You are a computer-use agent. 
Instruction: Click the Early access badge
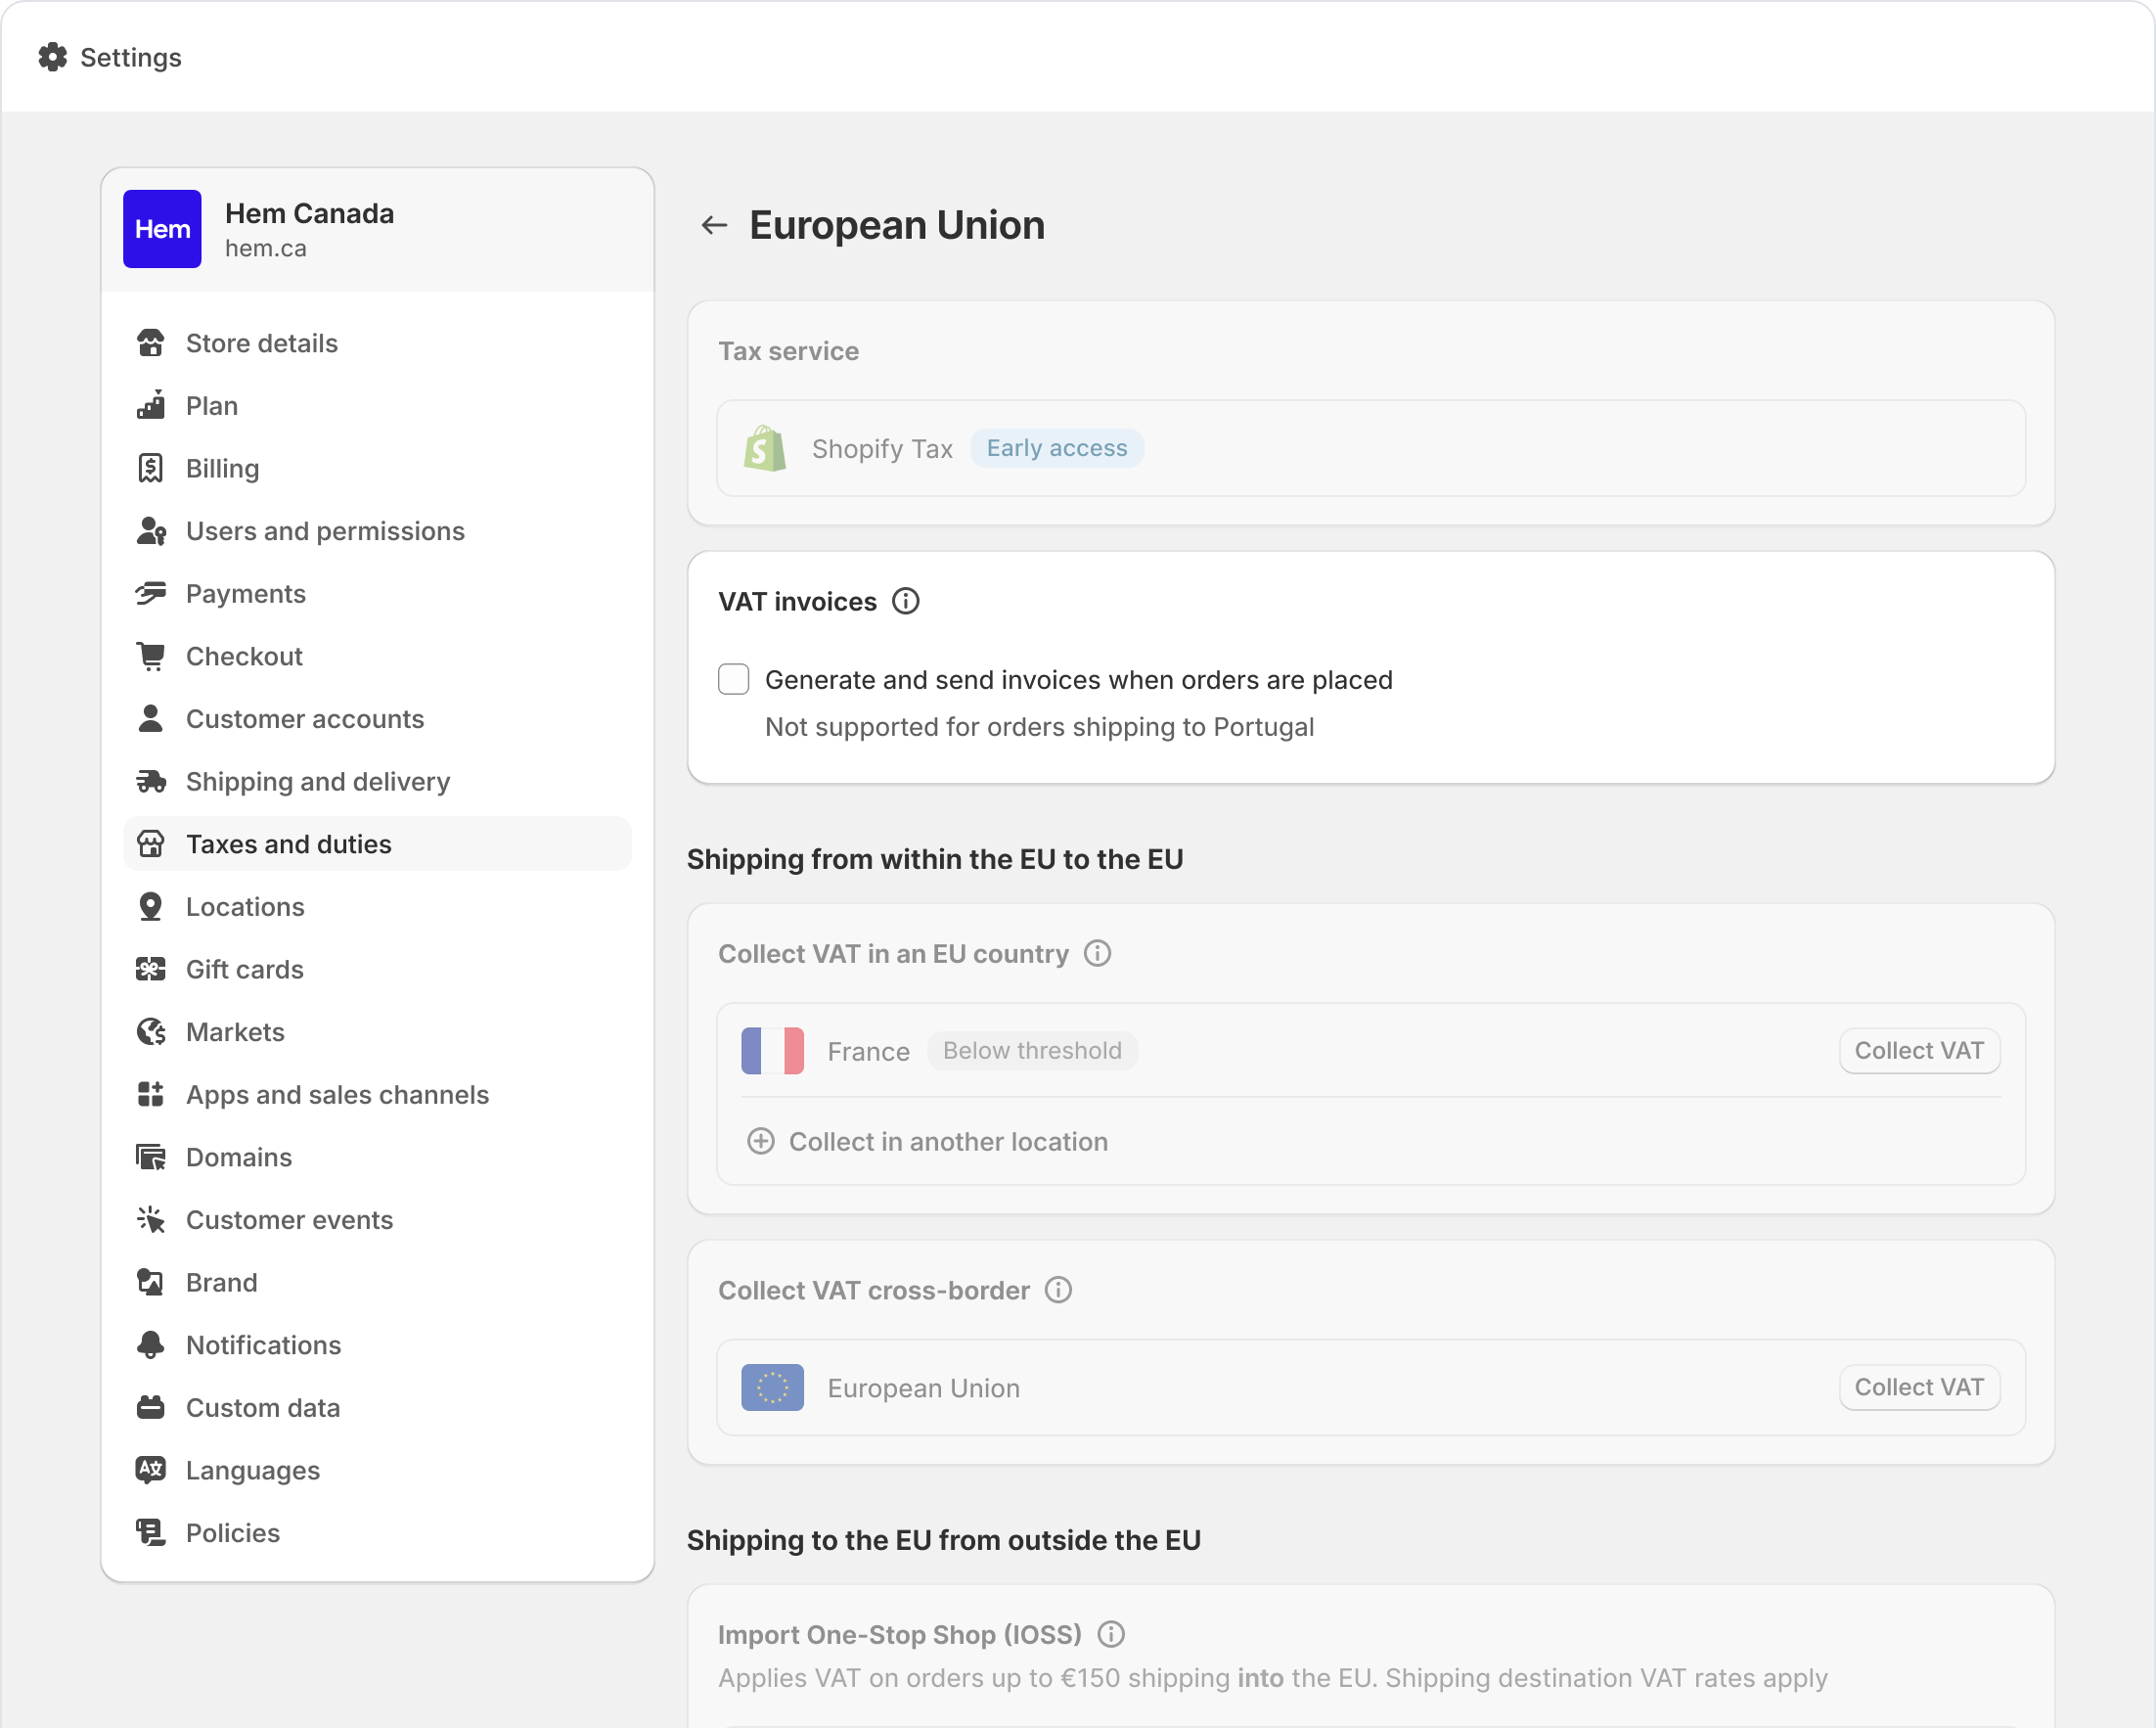(x=1057, y=448)
